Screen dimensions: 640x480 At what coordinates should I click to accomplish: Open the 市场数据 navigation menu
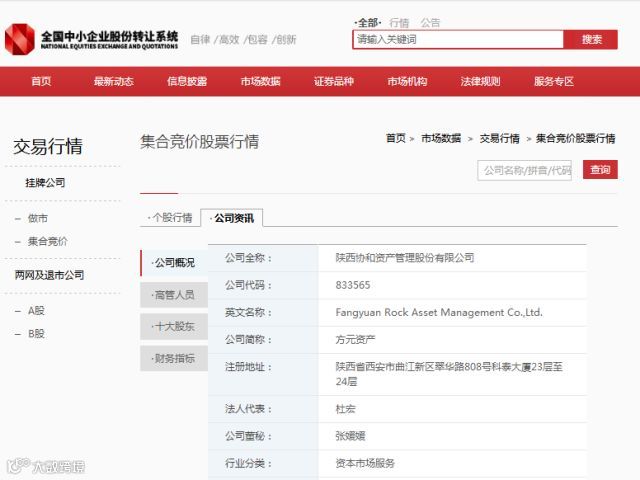260,81
